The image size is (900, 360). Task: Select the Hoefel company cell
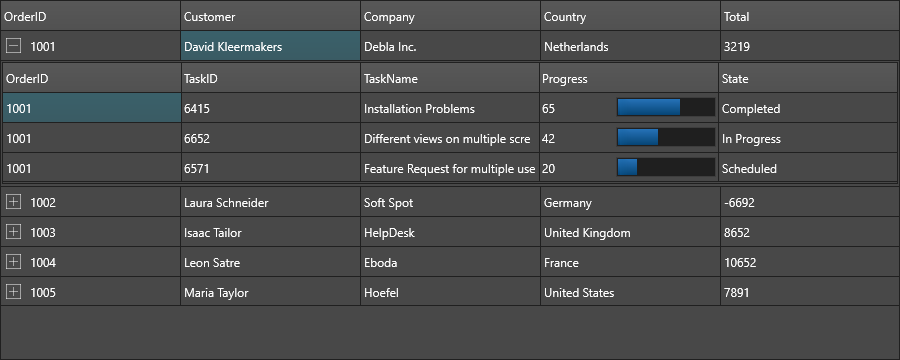click(451, 292)
